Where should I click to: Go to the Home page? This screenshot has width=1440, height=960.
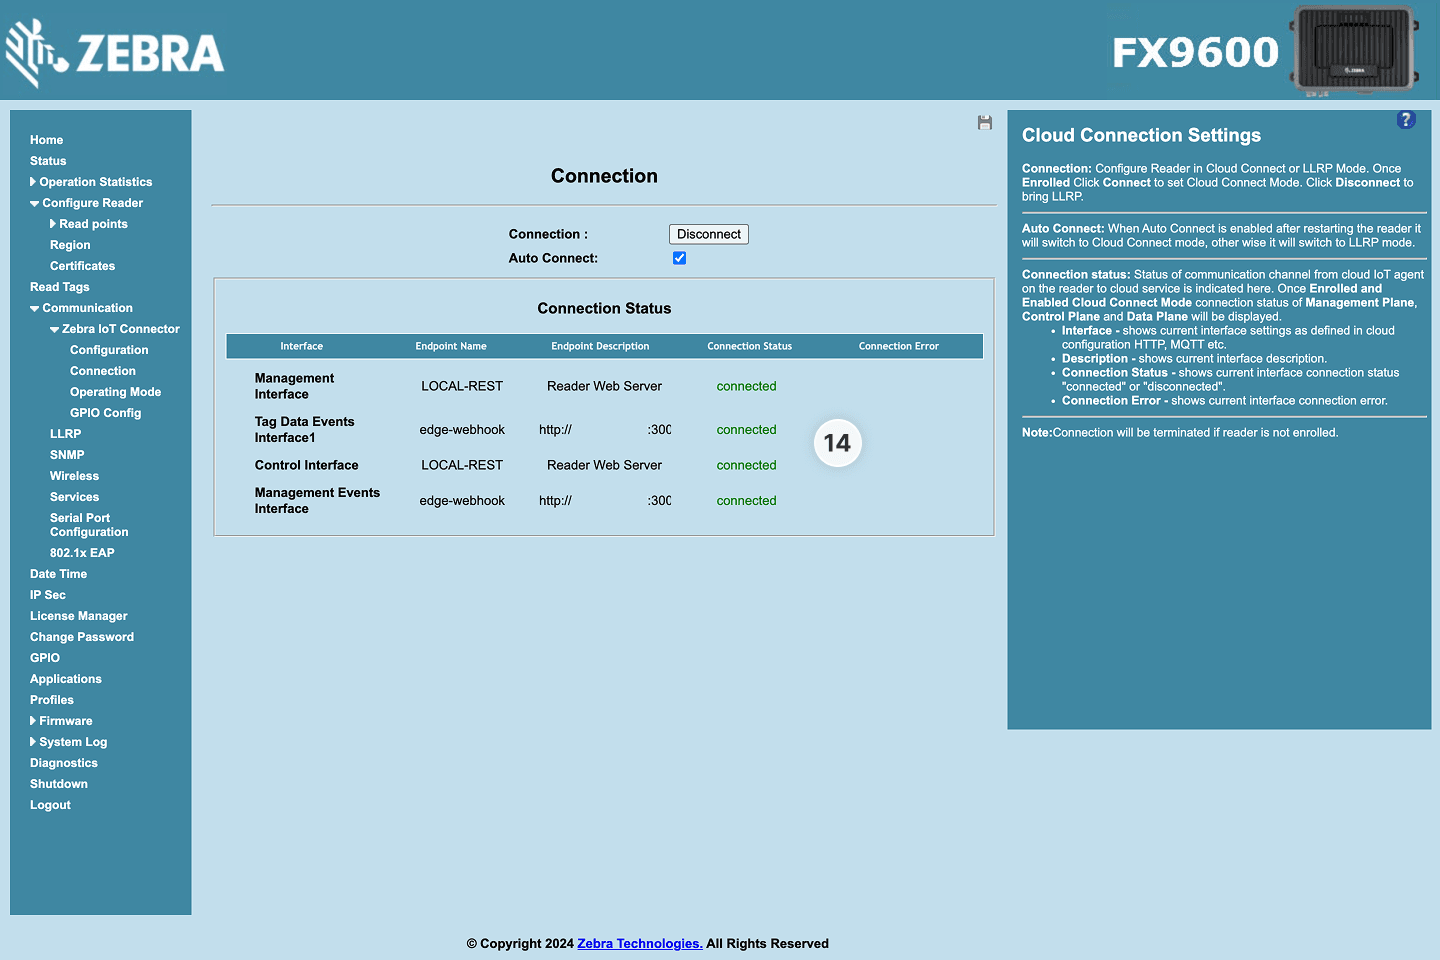coord(46,140)
